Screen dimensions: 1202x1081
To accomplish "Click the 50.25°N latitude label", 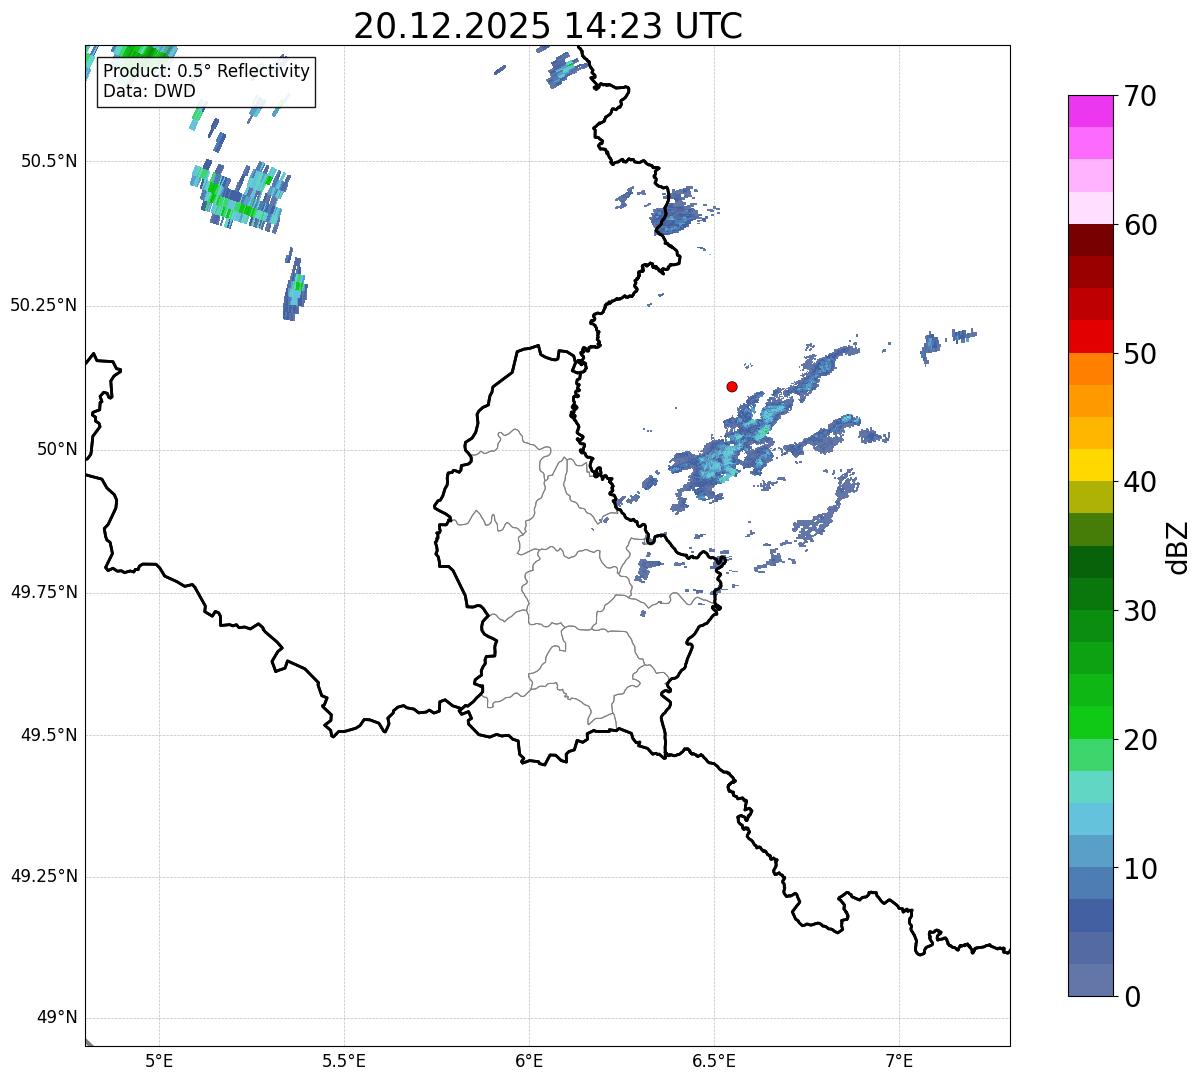I will (x=44, y=305).
